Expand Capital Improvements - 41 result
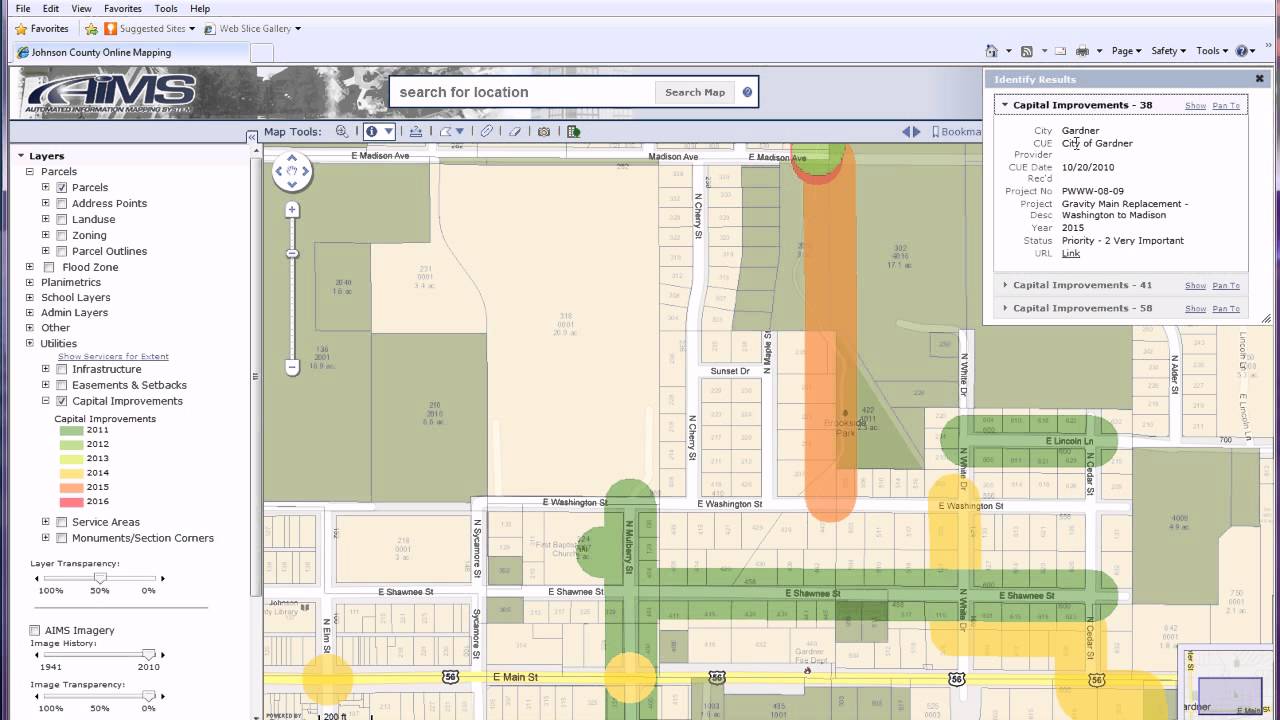This screenshot has height=720, width=1280. tap(1005, 285)
